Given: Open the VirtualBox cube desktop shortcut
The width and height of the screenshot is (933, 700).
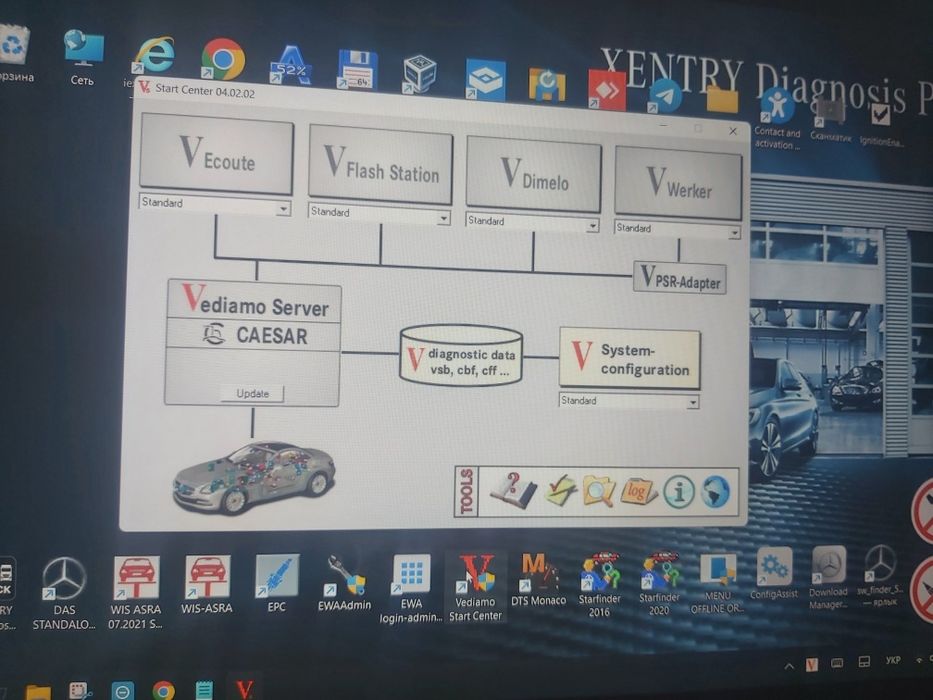Looking at the screenshot, I should click(419, 74).
